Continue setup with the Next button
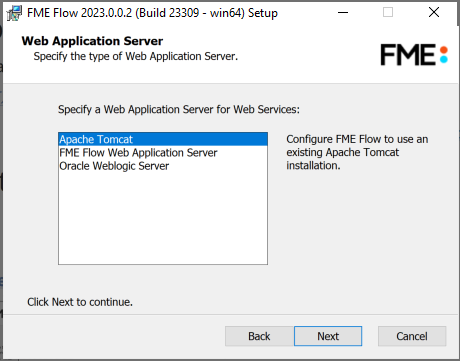This screenshot has height=361, width=460. coord(328,336)
